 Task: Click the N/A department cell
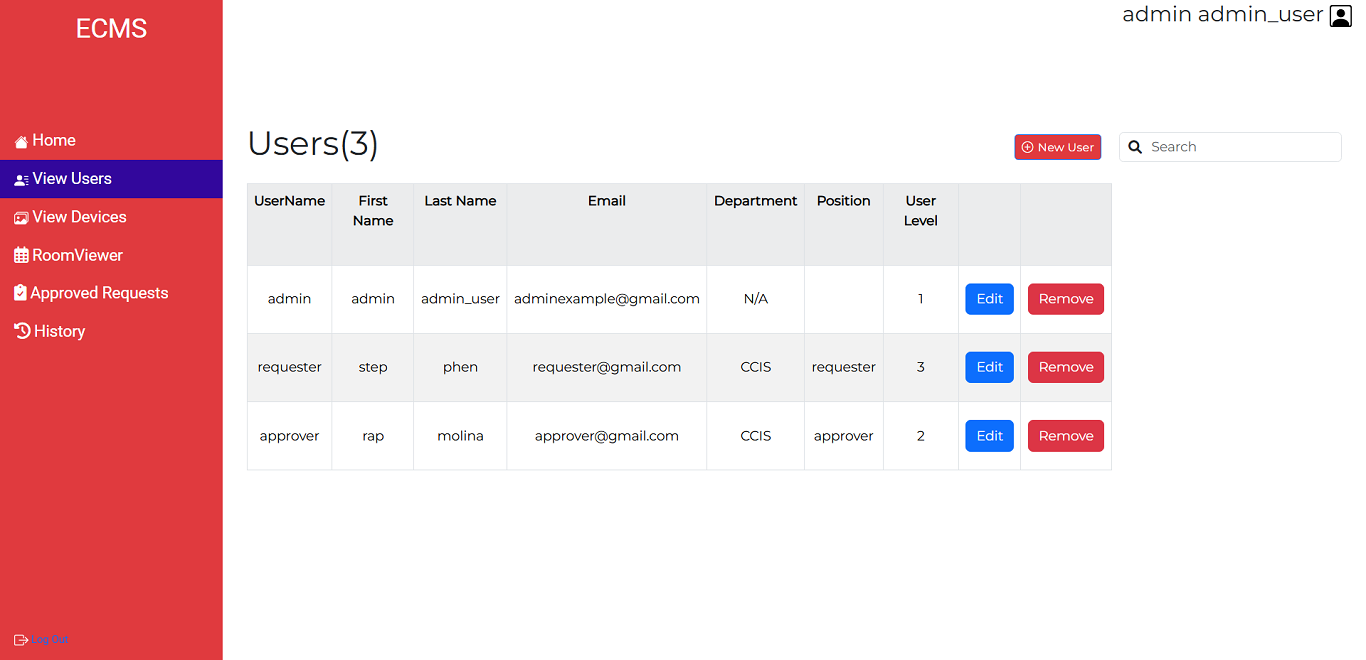tap(756, 299)
